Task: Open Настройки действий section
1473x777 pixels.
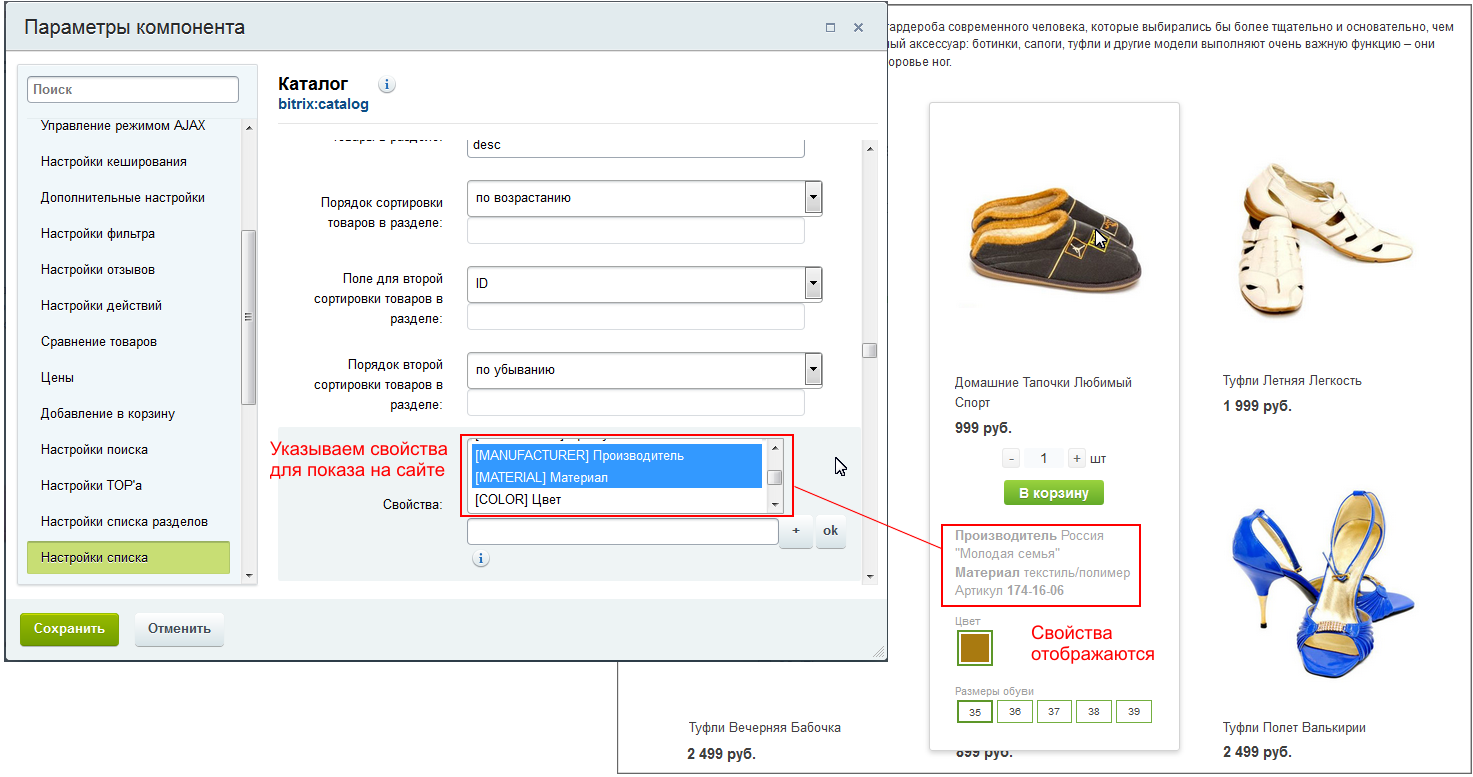Action: coord(101,305)
